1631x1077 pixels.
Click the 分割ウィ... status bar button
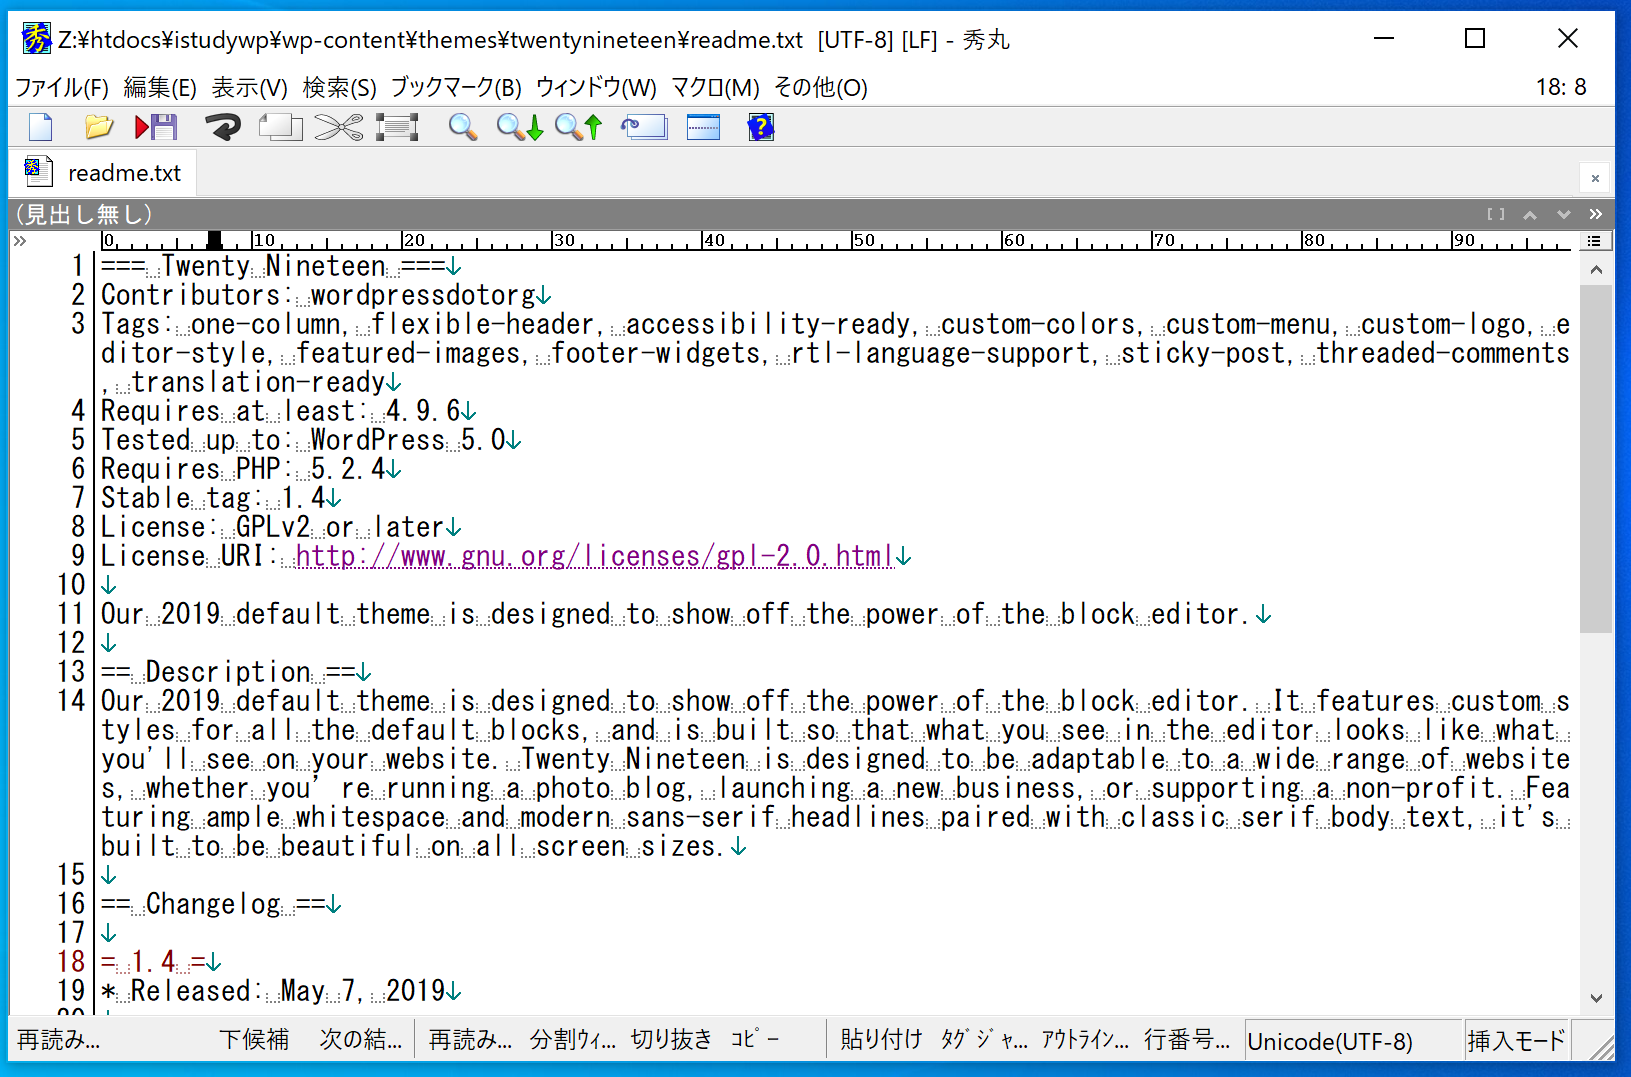572,1040
